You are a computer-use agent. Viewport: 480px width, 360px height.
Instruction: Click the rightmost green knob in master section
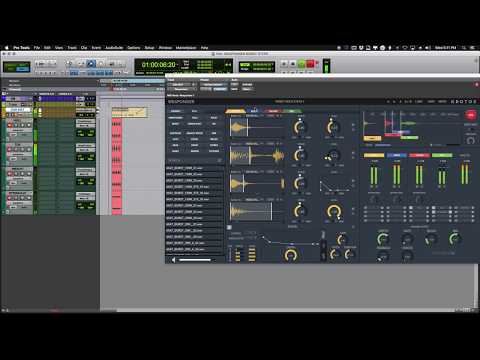[455, 239]
